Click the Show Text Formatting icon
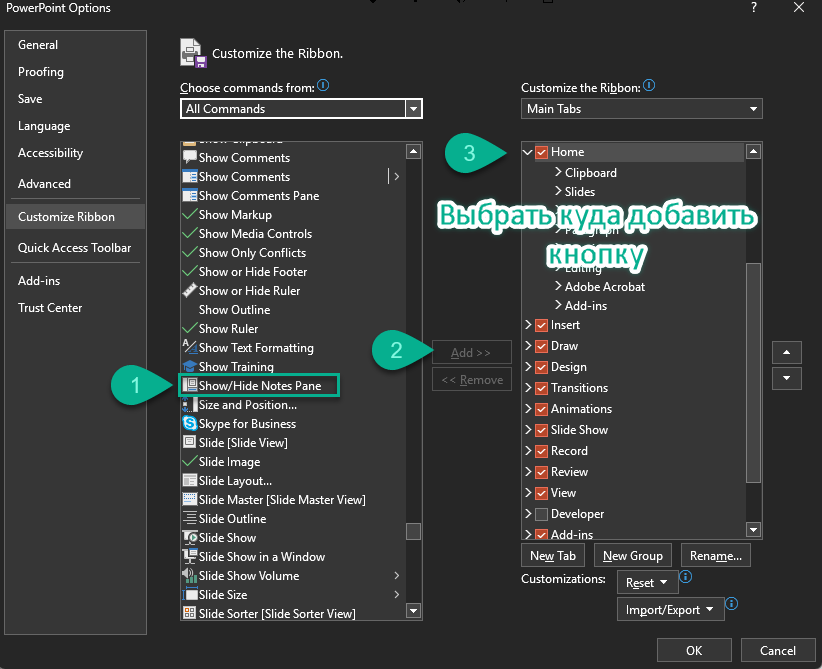Viewport: 822px width, 669px height. 189,347
